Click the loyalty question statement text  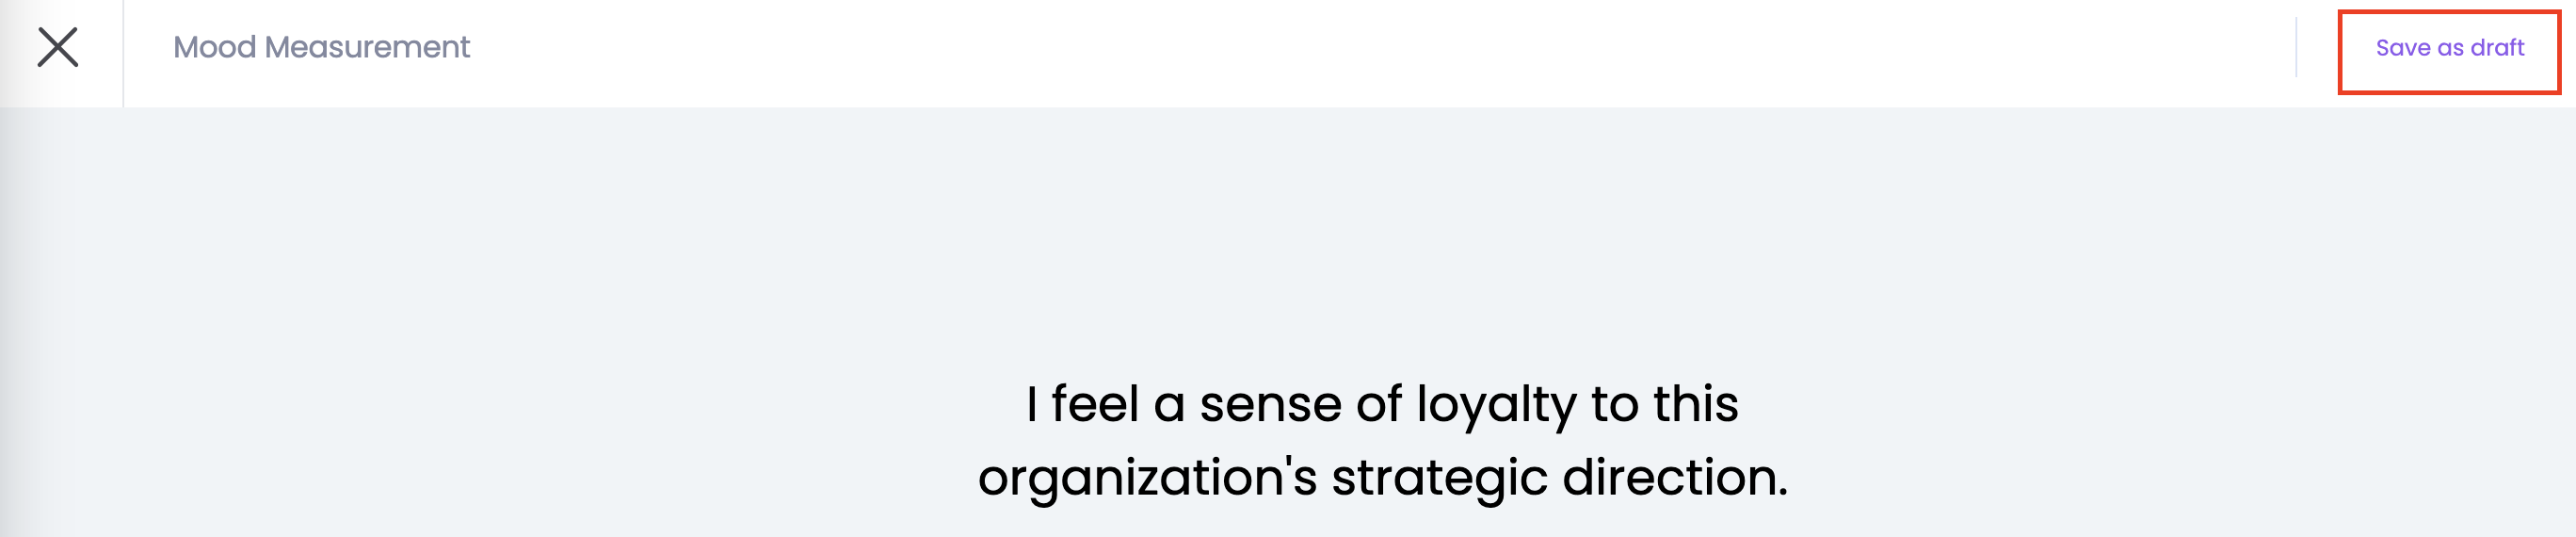click(x=1382, y=440)
